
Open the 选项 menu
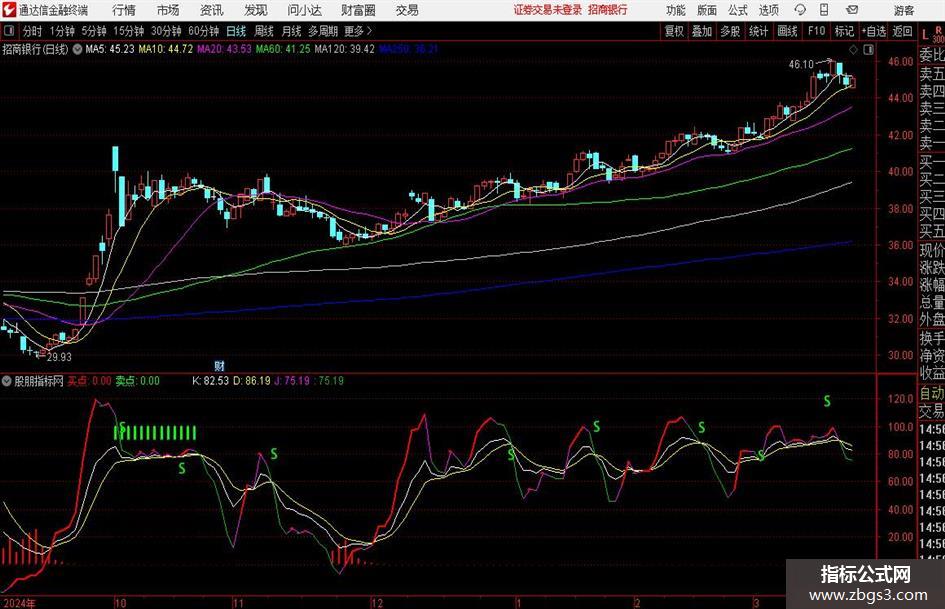pyautogui.click(x=768, y=10)
